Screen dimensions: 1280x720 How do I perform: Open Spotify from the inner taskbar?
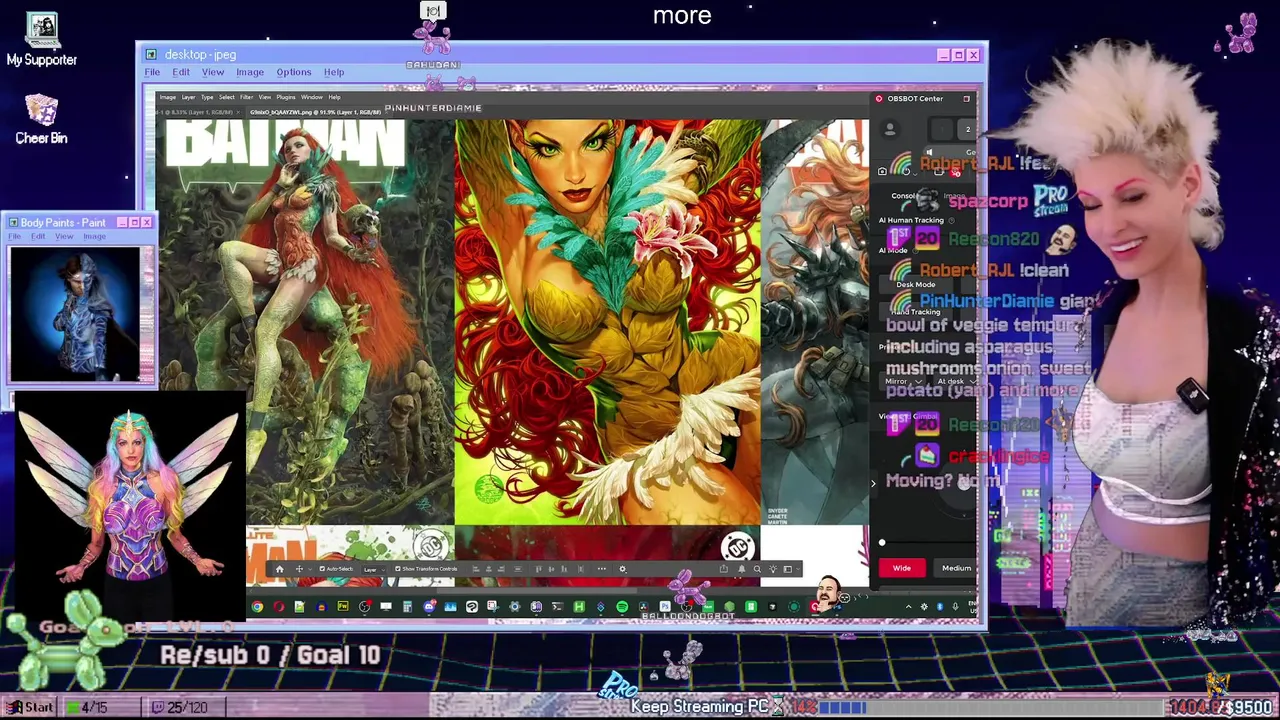click(x=622, y=606)
